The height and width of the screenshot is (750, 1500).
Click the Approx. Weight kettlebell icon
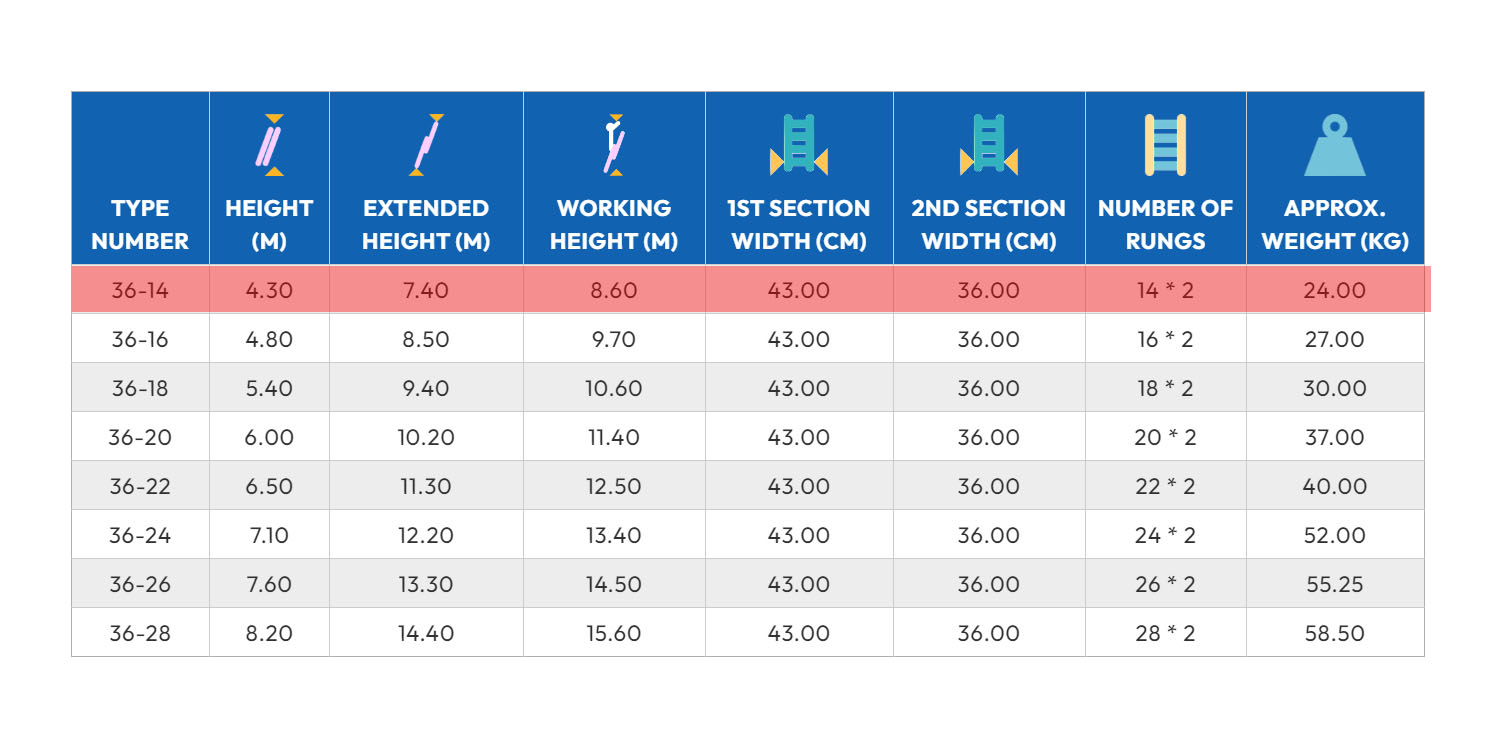pyautogui.click(x=1334, y=147)
